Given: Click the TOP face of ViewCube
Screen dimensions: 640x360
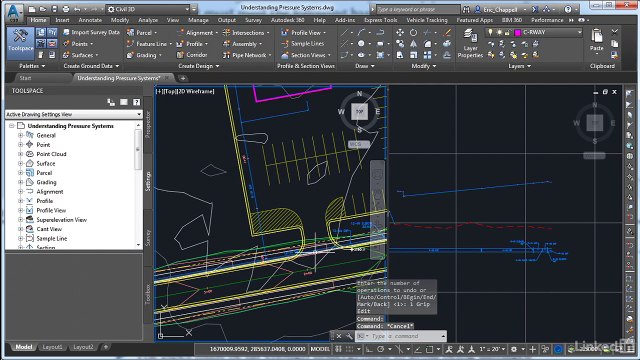Looking at the screenshot, I should (359, 111).
